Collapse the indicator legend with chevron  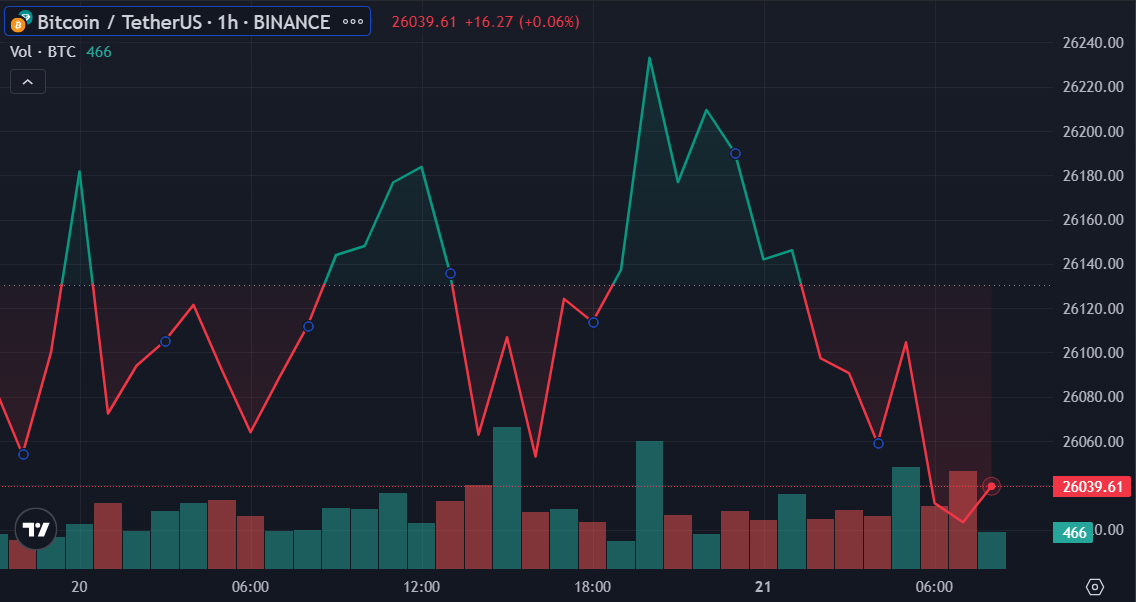tap(28, 82)
